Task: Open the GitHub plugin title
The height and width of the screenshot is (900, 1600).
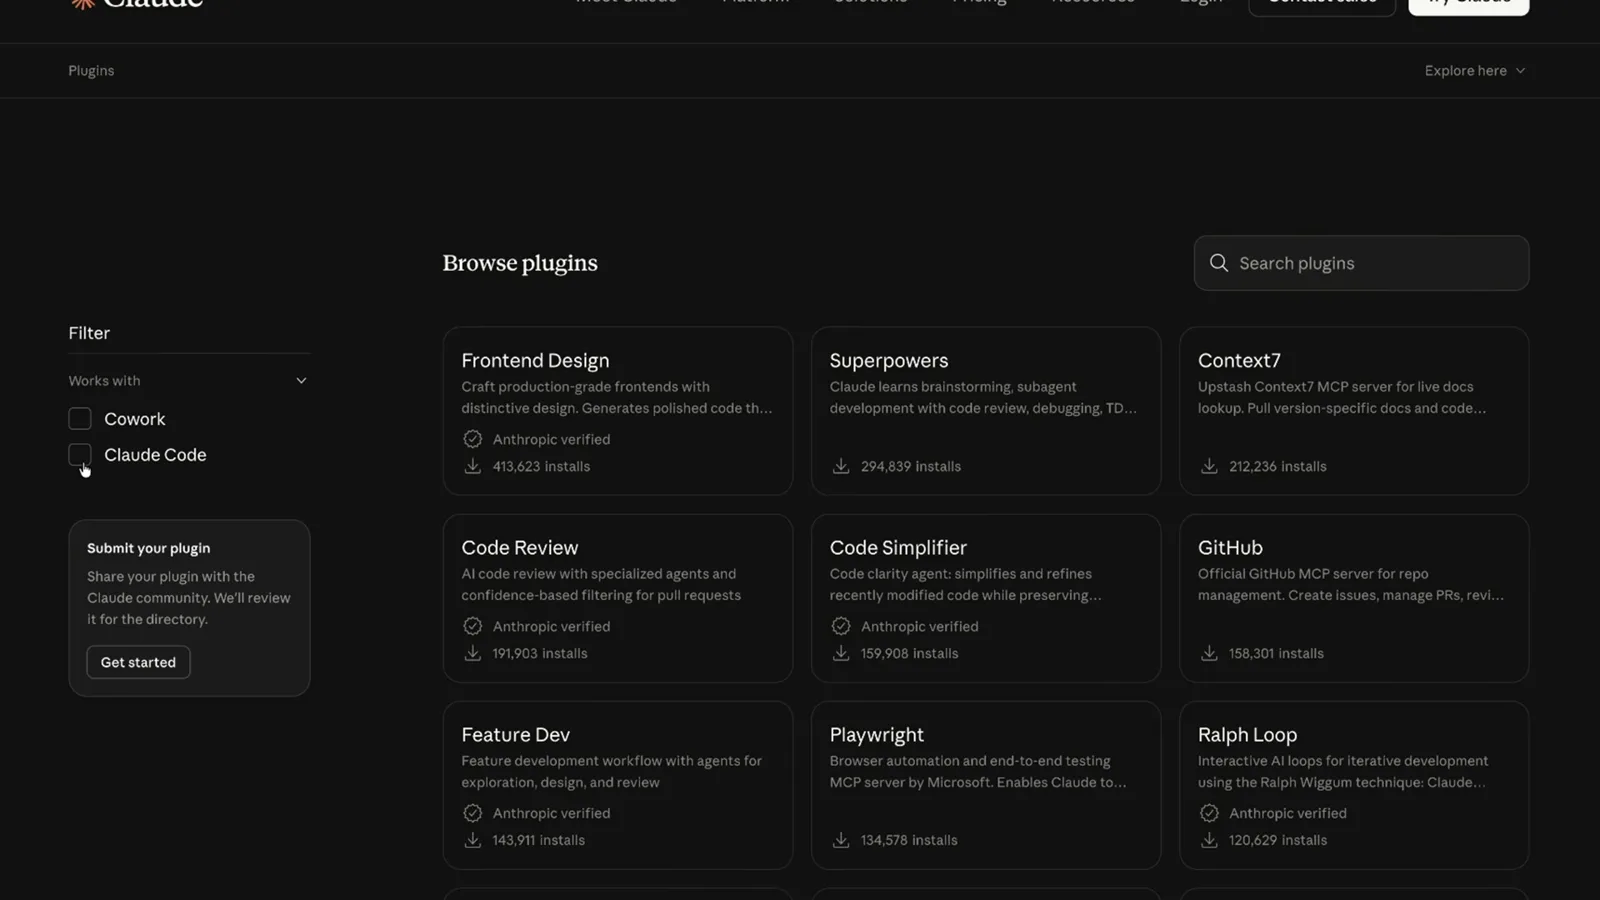Action: tap(1230, 547)
